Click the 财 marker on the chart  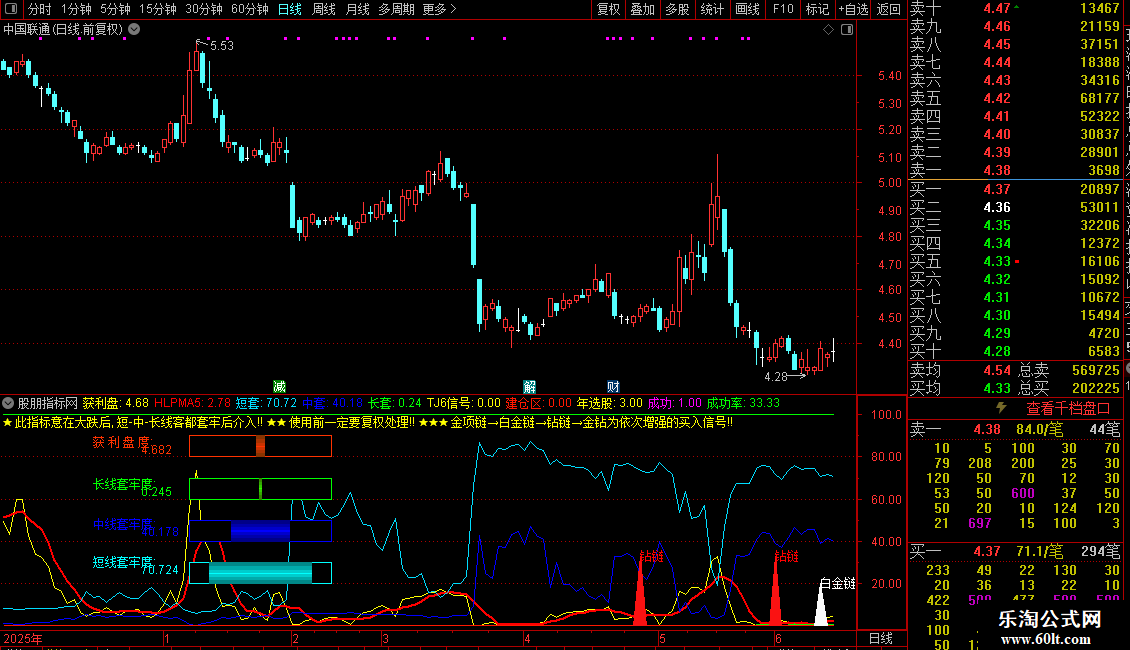(x=613, y=387)
